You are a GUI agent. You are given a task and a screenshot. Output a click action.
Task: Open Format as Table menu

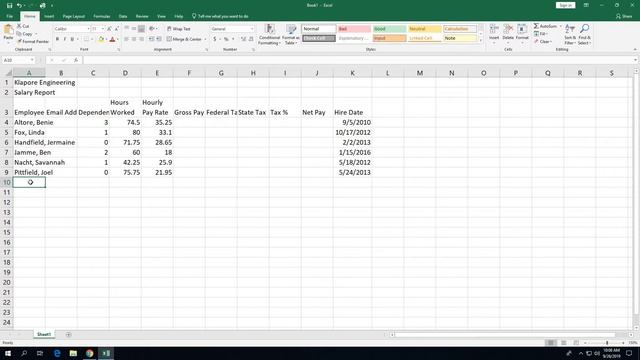pos(291,34)
